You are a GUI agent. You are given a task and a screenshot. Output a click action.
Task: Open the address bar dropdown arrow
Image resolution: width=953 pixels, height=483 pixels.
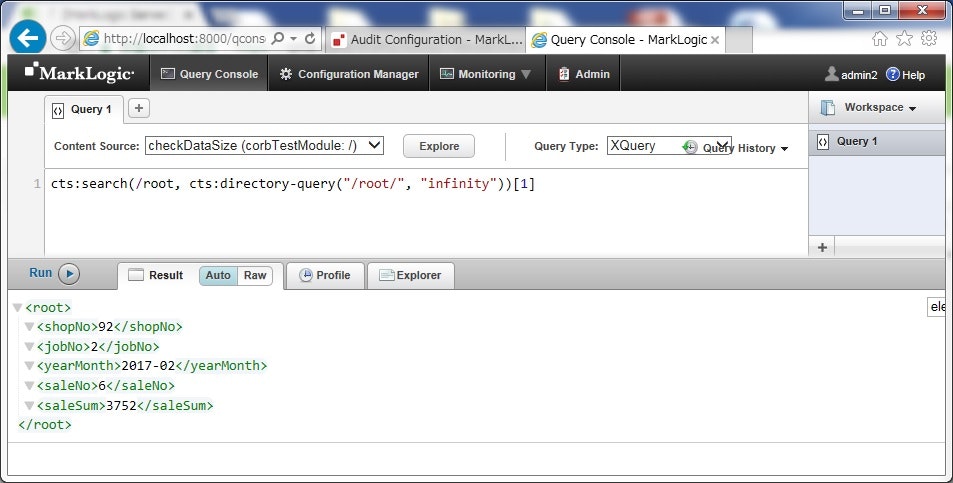pyautogui.click(x=294, y=39)
